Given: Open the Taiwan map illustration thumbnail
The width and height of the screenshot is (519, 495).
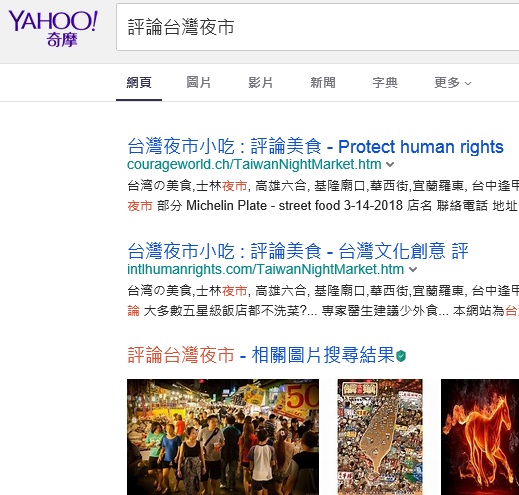Looking at the screenshot, I should pos(380,437).
